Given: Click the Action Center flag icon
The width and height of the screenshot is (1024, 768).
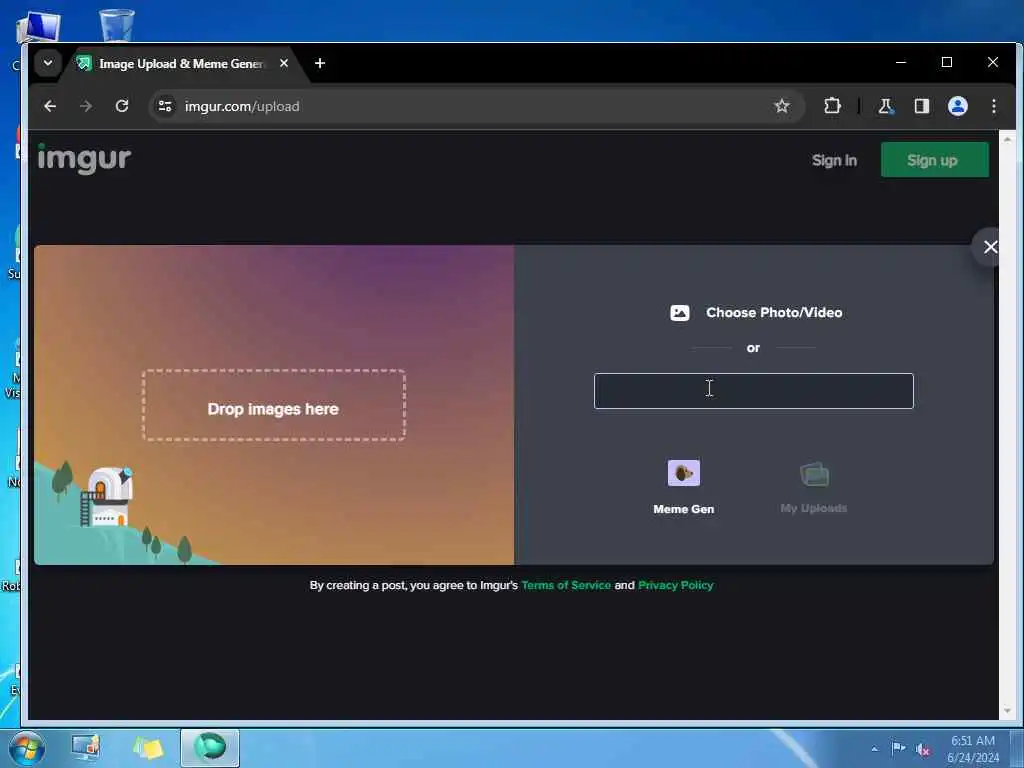Looking at the screenshot, I should (x=898, y=748).
